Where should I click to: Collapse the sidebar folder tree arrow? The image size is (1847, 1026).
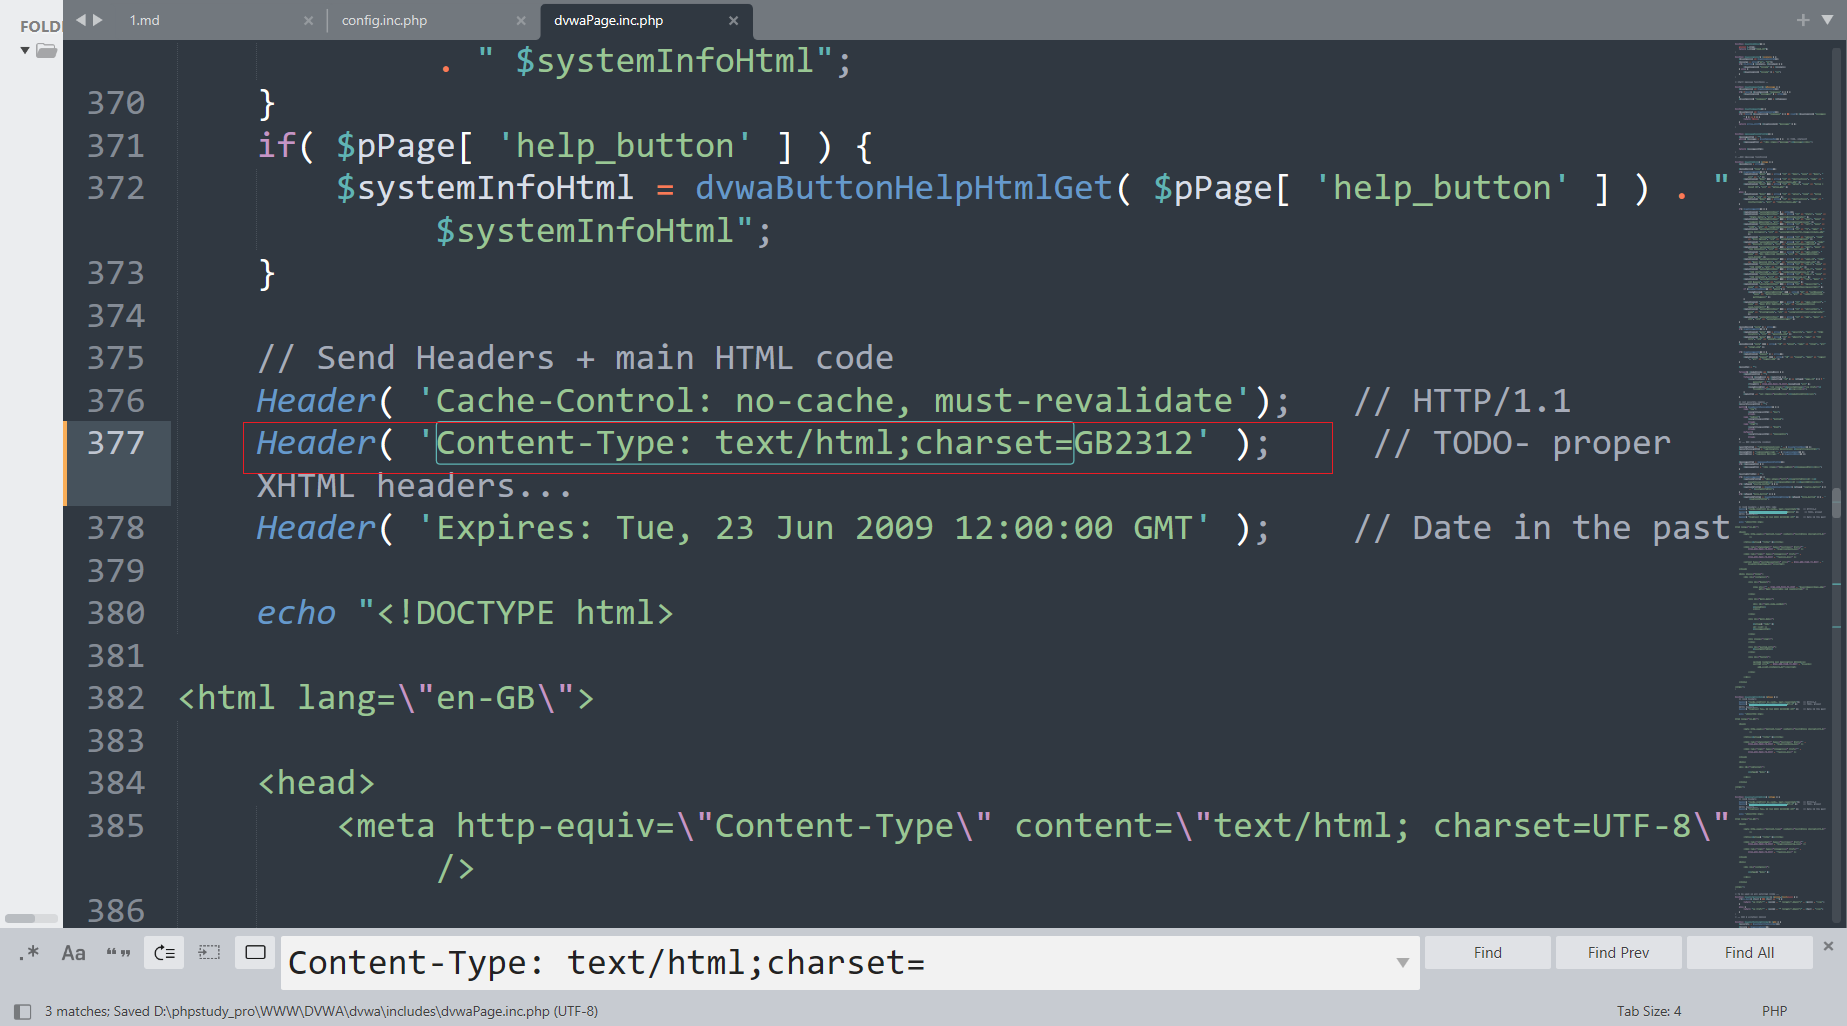pyautogui.click(x=25, y=50)
